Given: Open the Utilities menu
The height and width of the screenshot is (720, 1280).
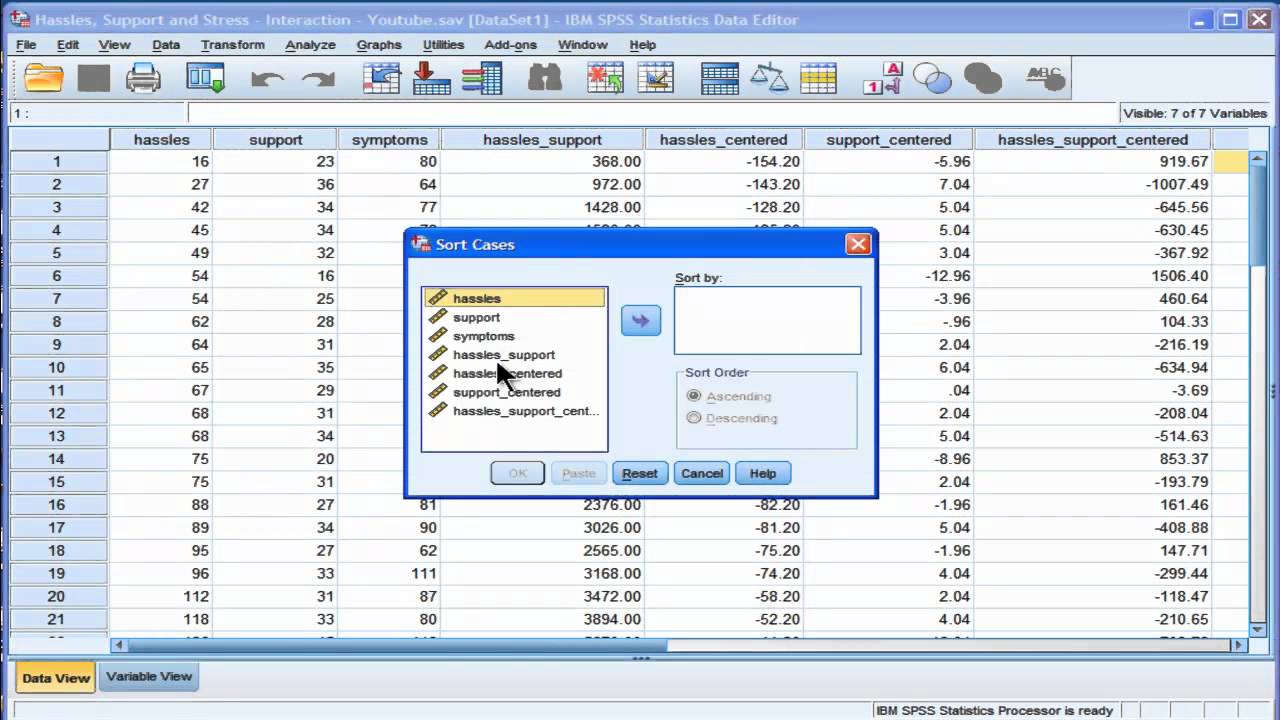Looking at the screenshot, I should tap(443, 45).
